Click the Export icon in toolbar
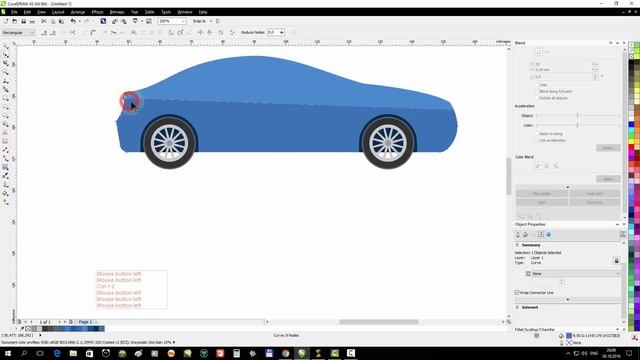This screenshot has height=360, width=640. tap(123, 21)
